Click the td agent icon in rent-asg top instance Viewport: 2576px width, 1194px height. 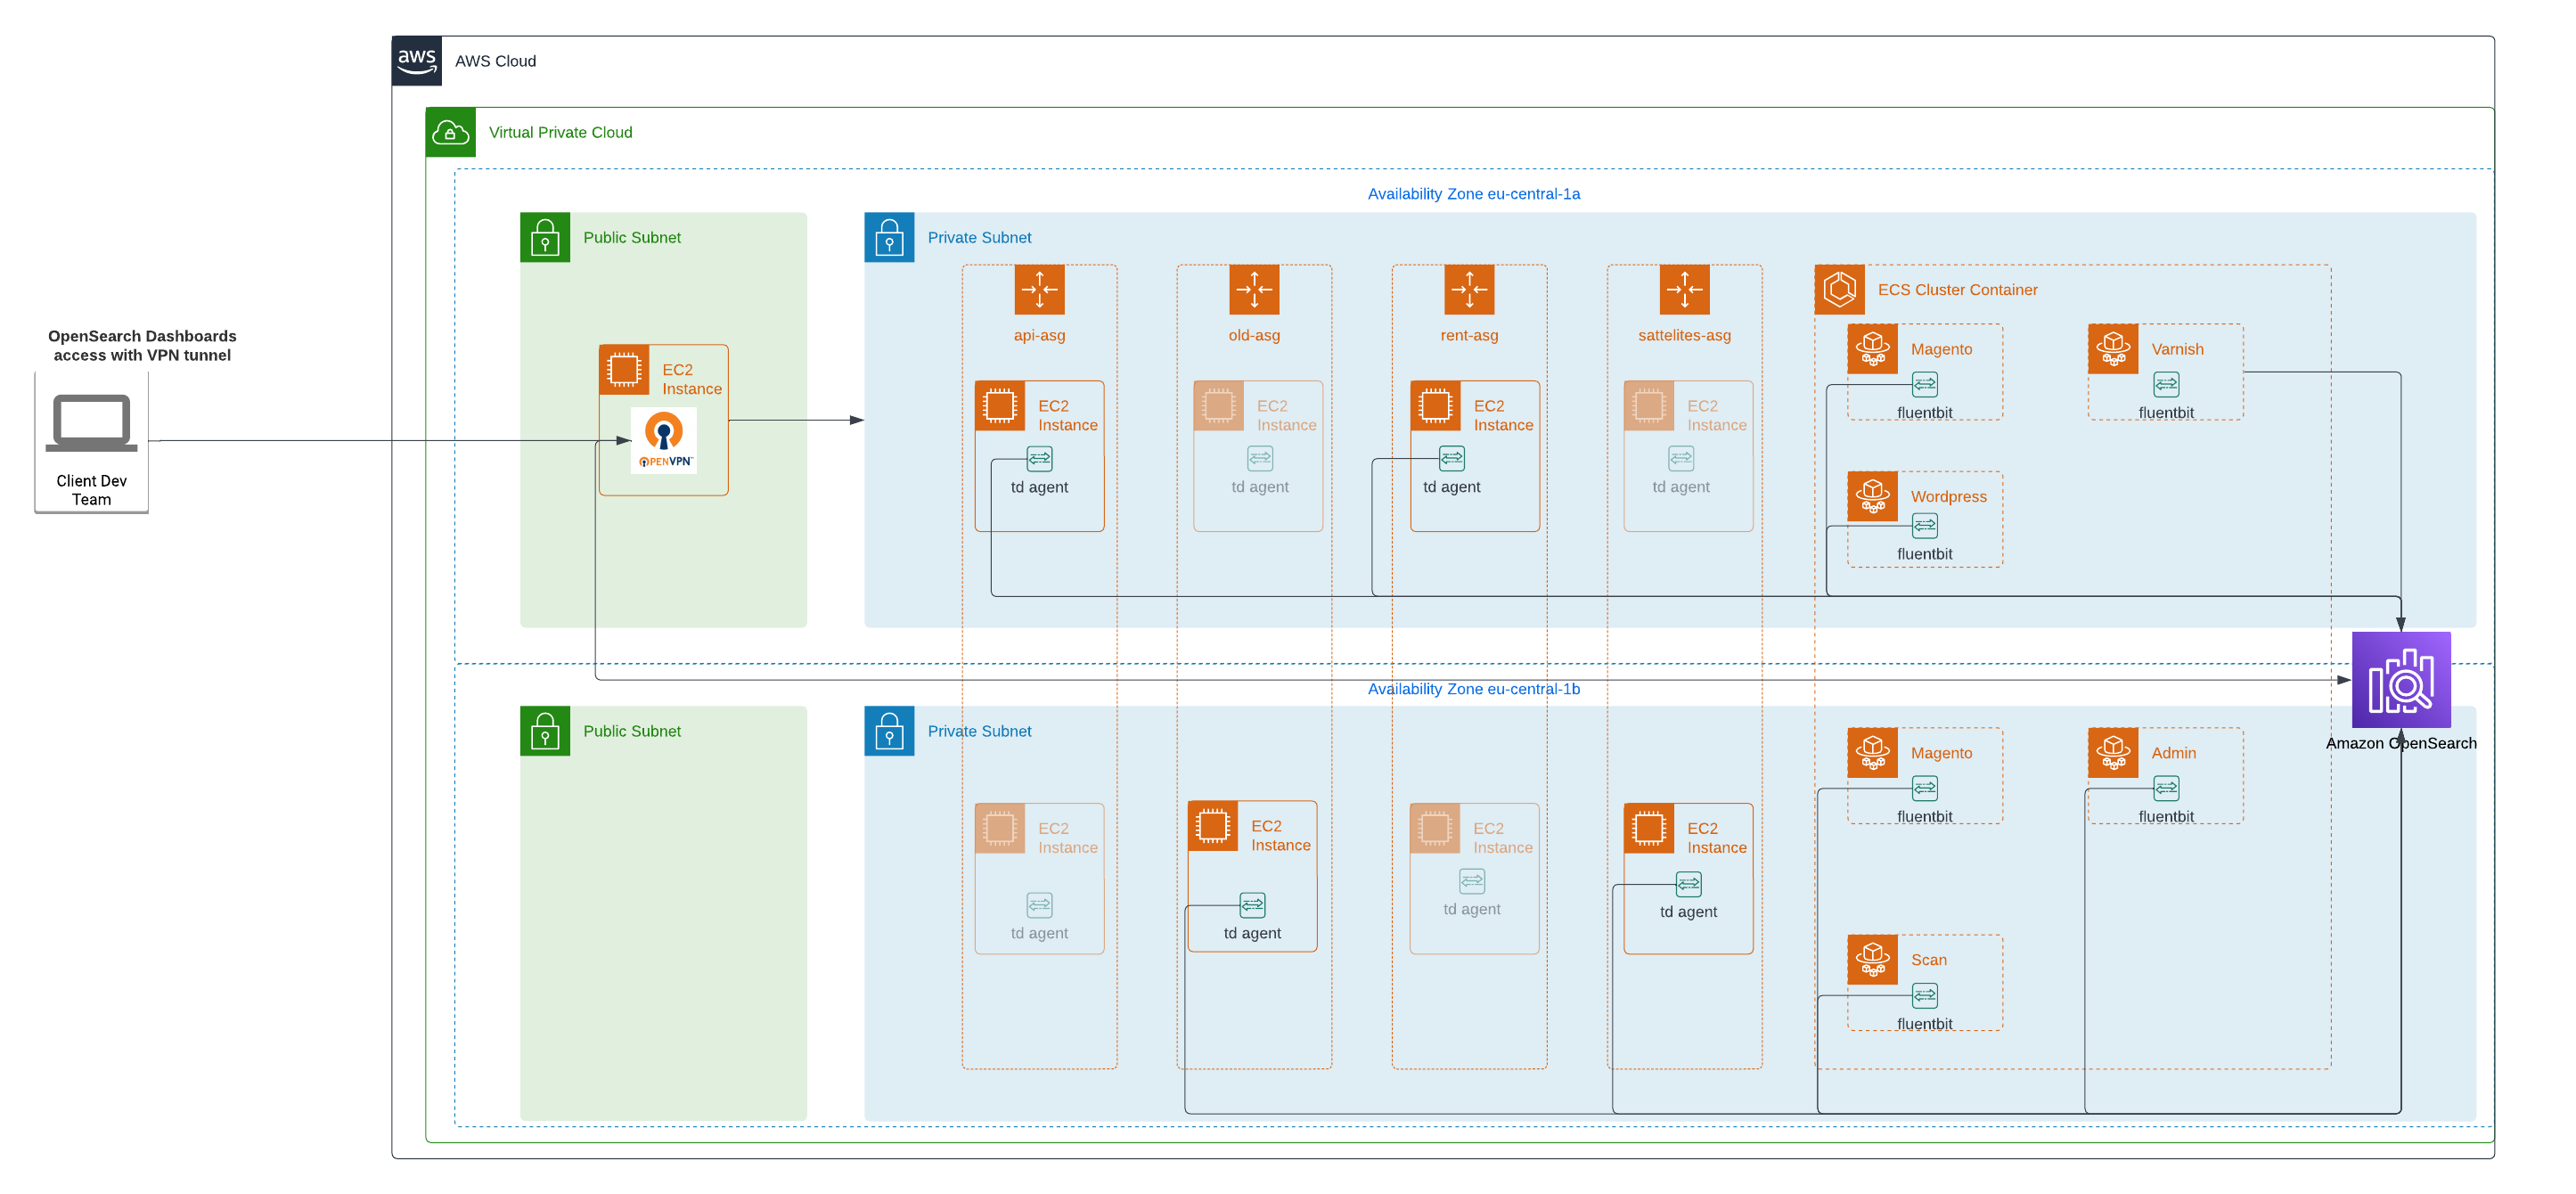point(1452,459)
